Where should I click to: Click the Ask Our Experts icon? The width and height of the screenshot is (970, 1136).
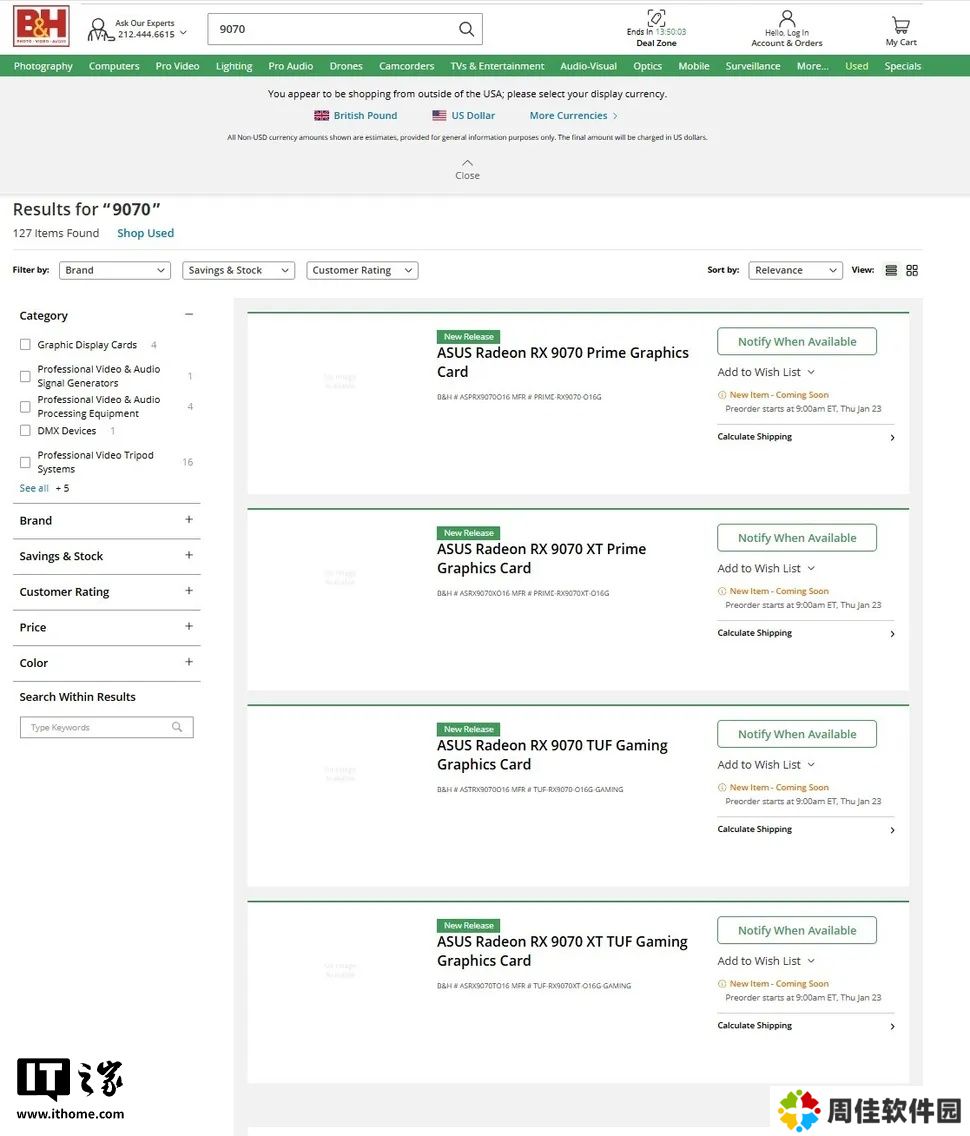99,29
